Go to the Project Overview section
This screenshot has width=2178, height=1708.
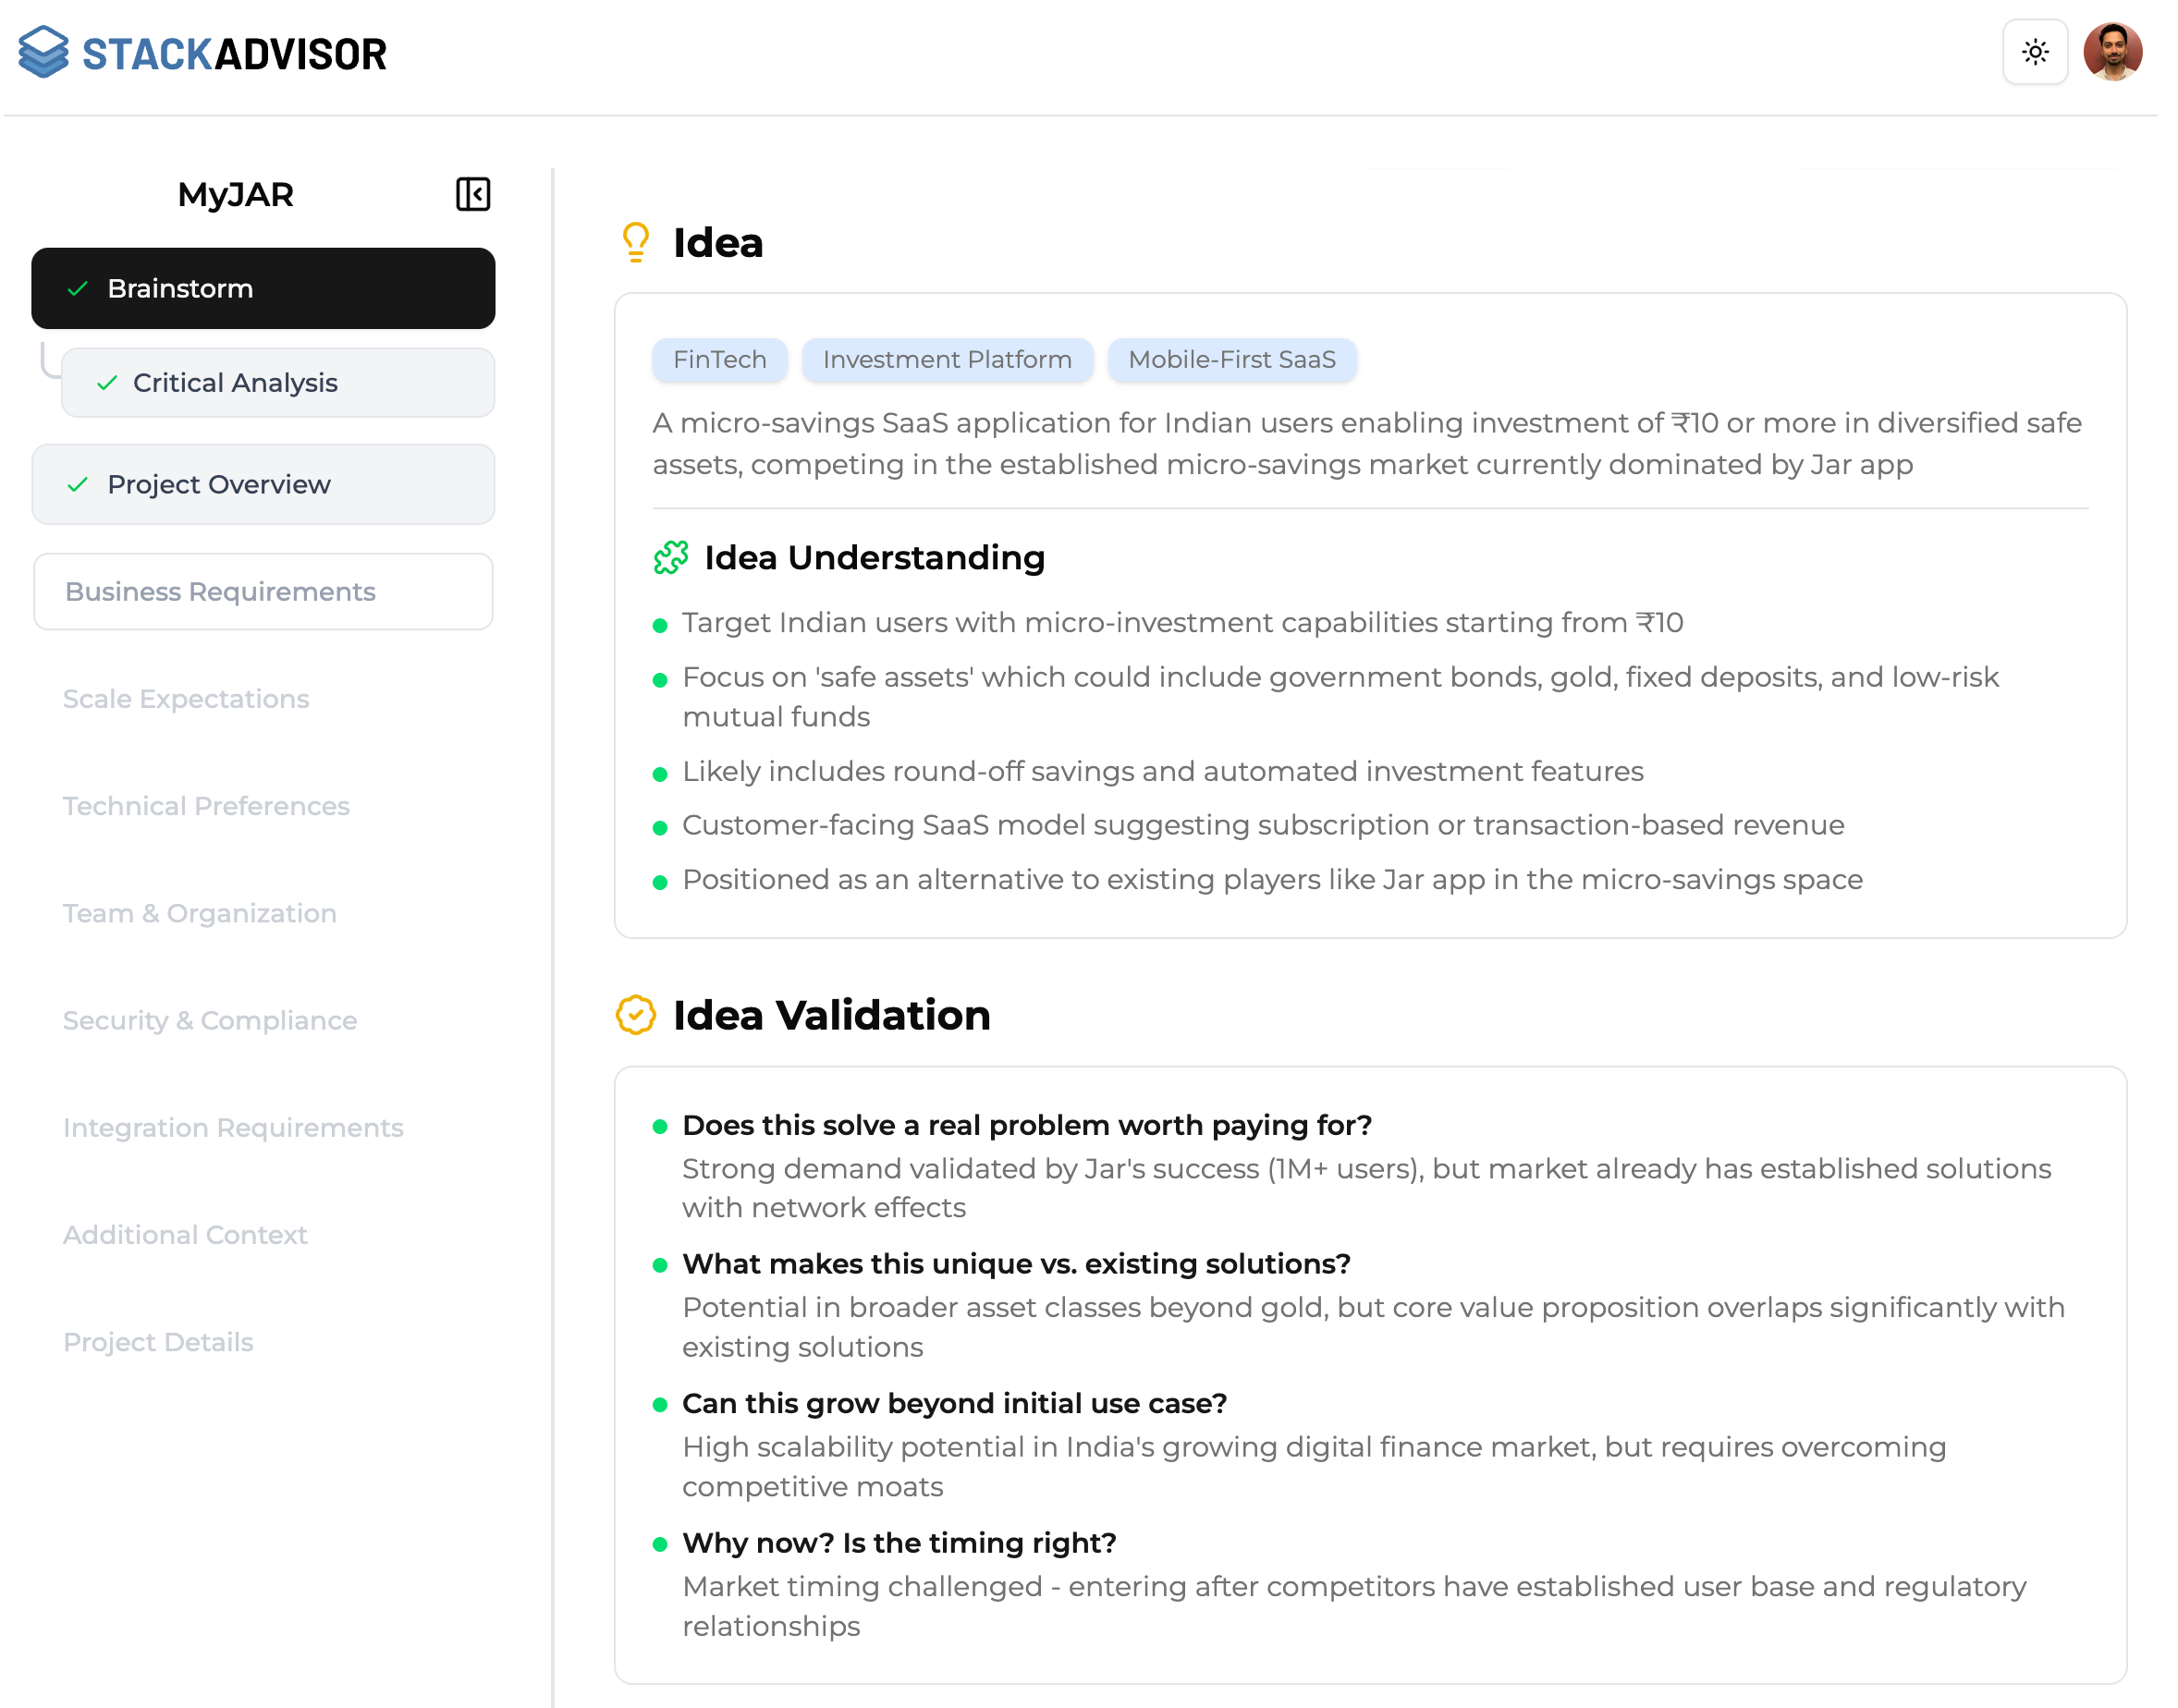click(x=263, y=485)
